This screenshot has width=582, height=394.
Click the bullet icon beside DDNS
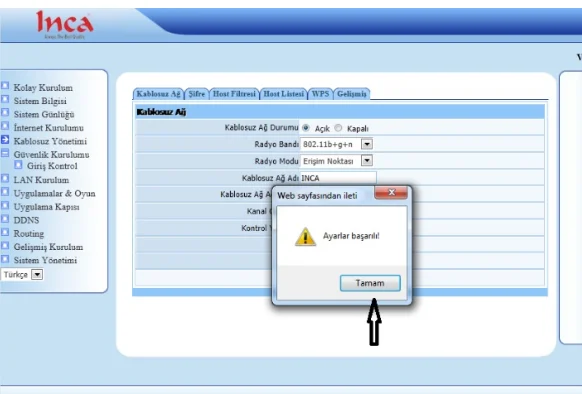(5, 218)
